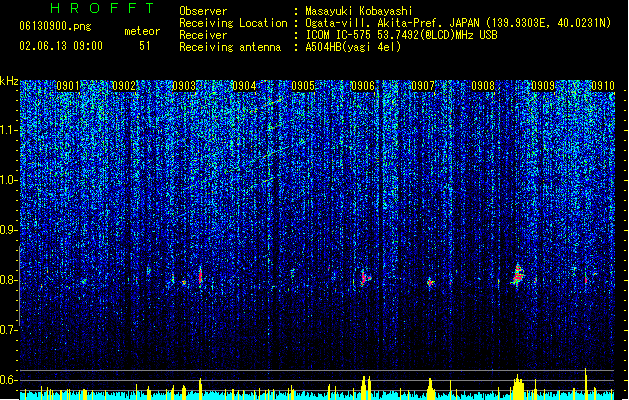Click the meteor count 51
629x400 pixels.
click(145, 46)
